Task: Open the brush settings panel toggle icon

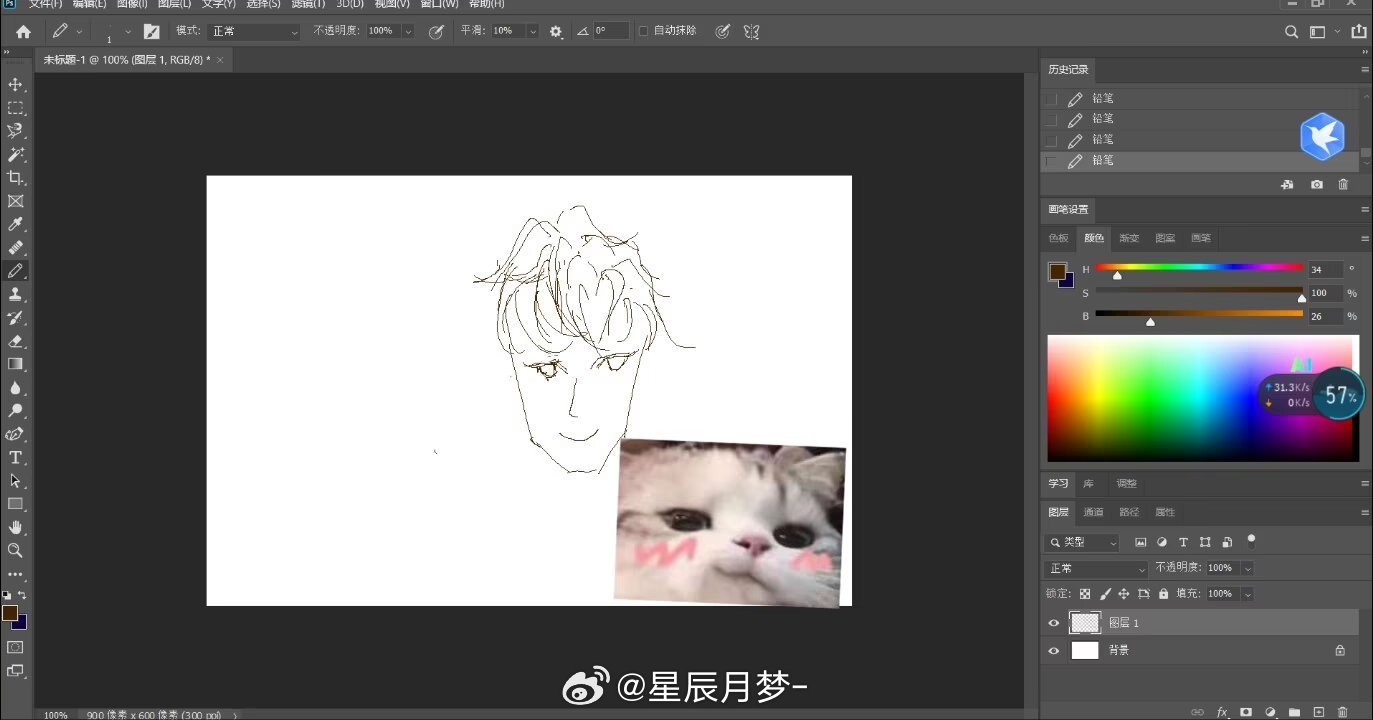Action: pos(151,32)
